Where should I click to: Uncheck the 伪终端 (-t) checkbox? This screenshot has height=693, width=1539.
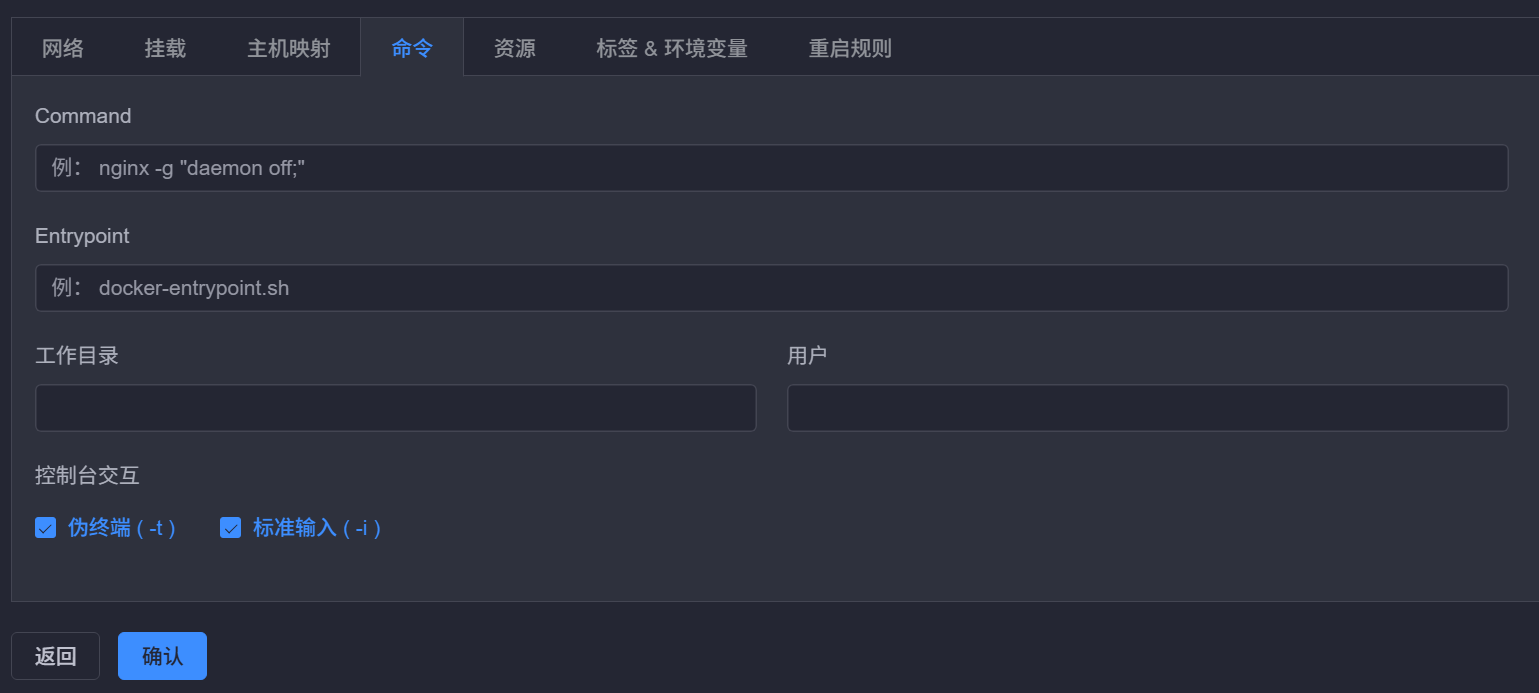click(x=45, y=528)
